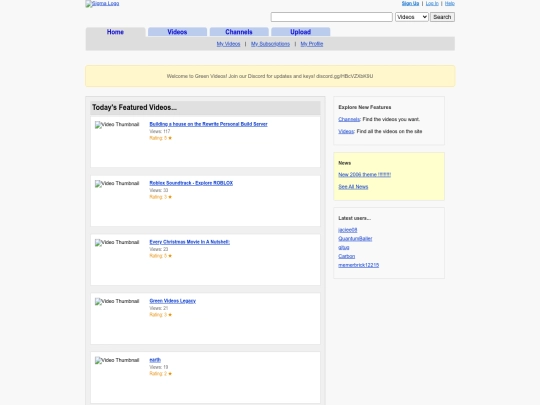Open Every Christmas Movie In A Nutshell video
Viewport: 540px width, 405px height.
(189, 242)
